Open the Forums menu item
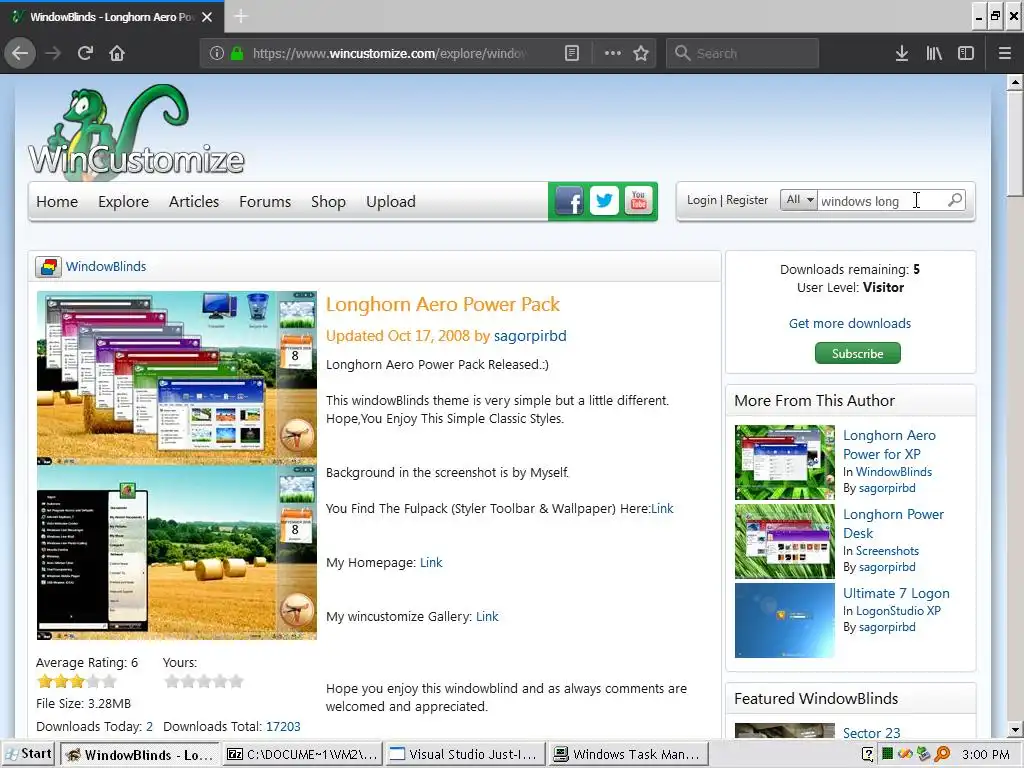This screenshot has width=1024, height=768. [x=265, y=202]
